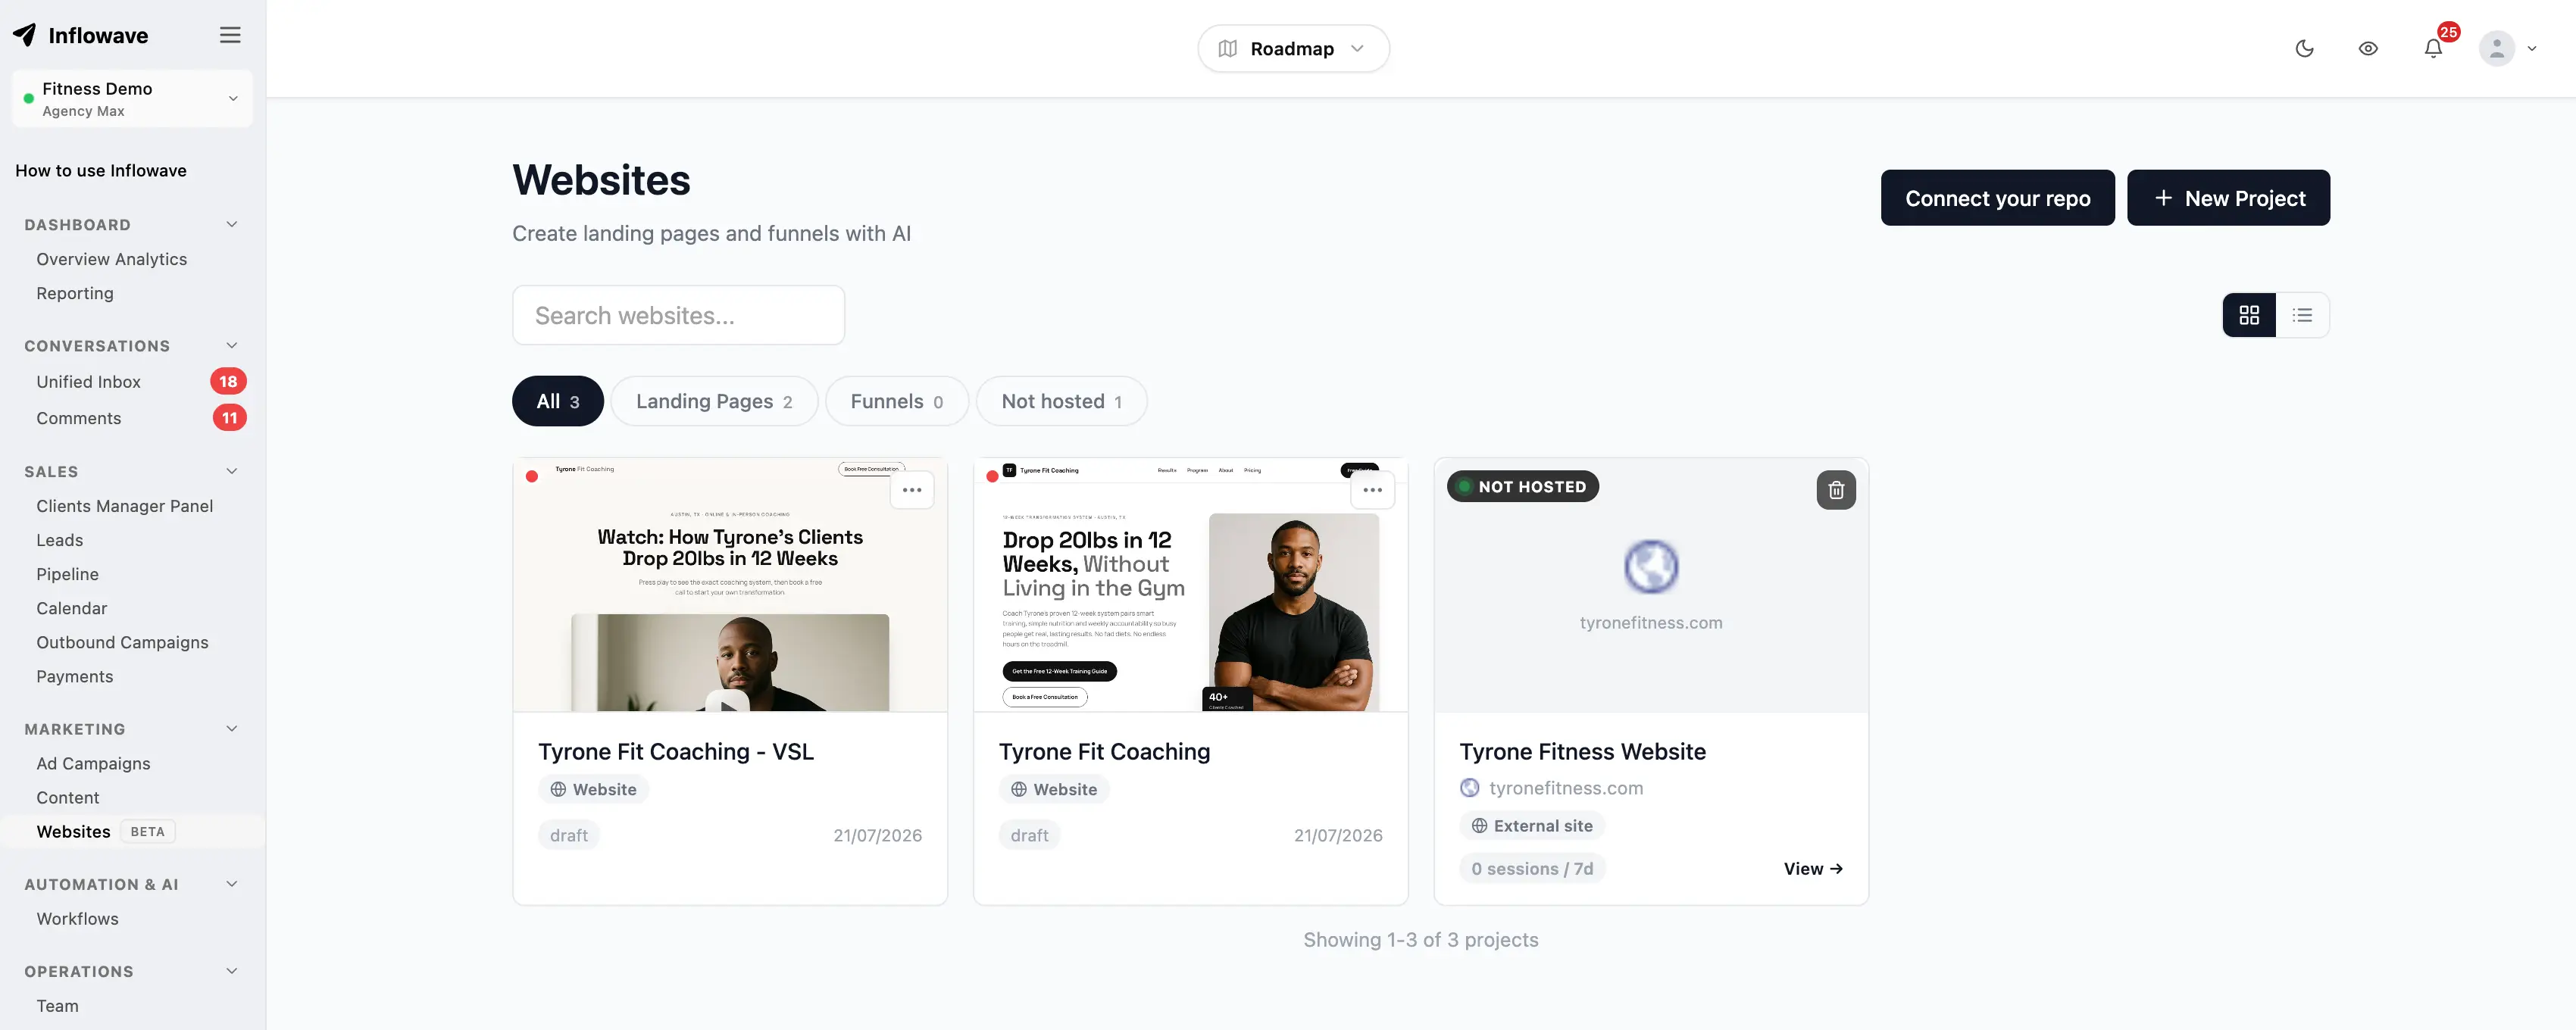Filter by Landing Pages tab

coord(714,401)
